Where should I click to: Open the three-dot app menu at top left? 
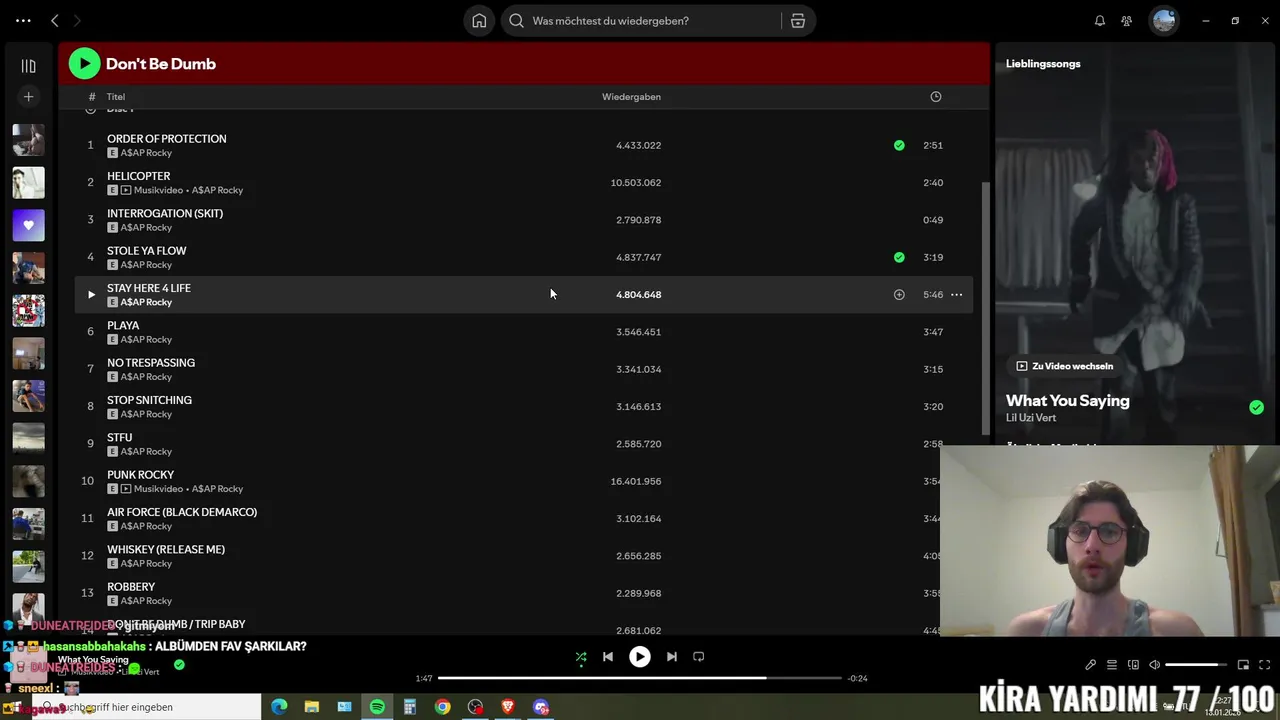tap(23, 20)
